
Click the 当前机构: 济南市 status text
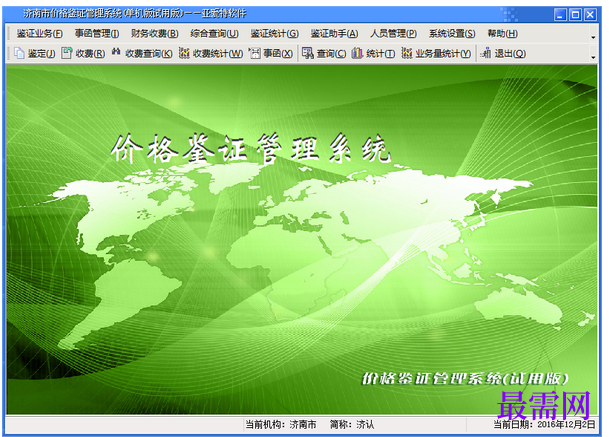(281, 425)
